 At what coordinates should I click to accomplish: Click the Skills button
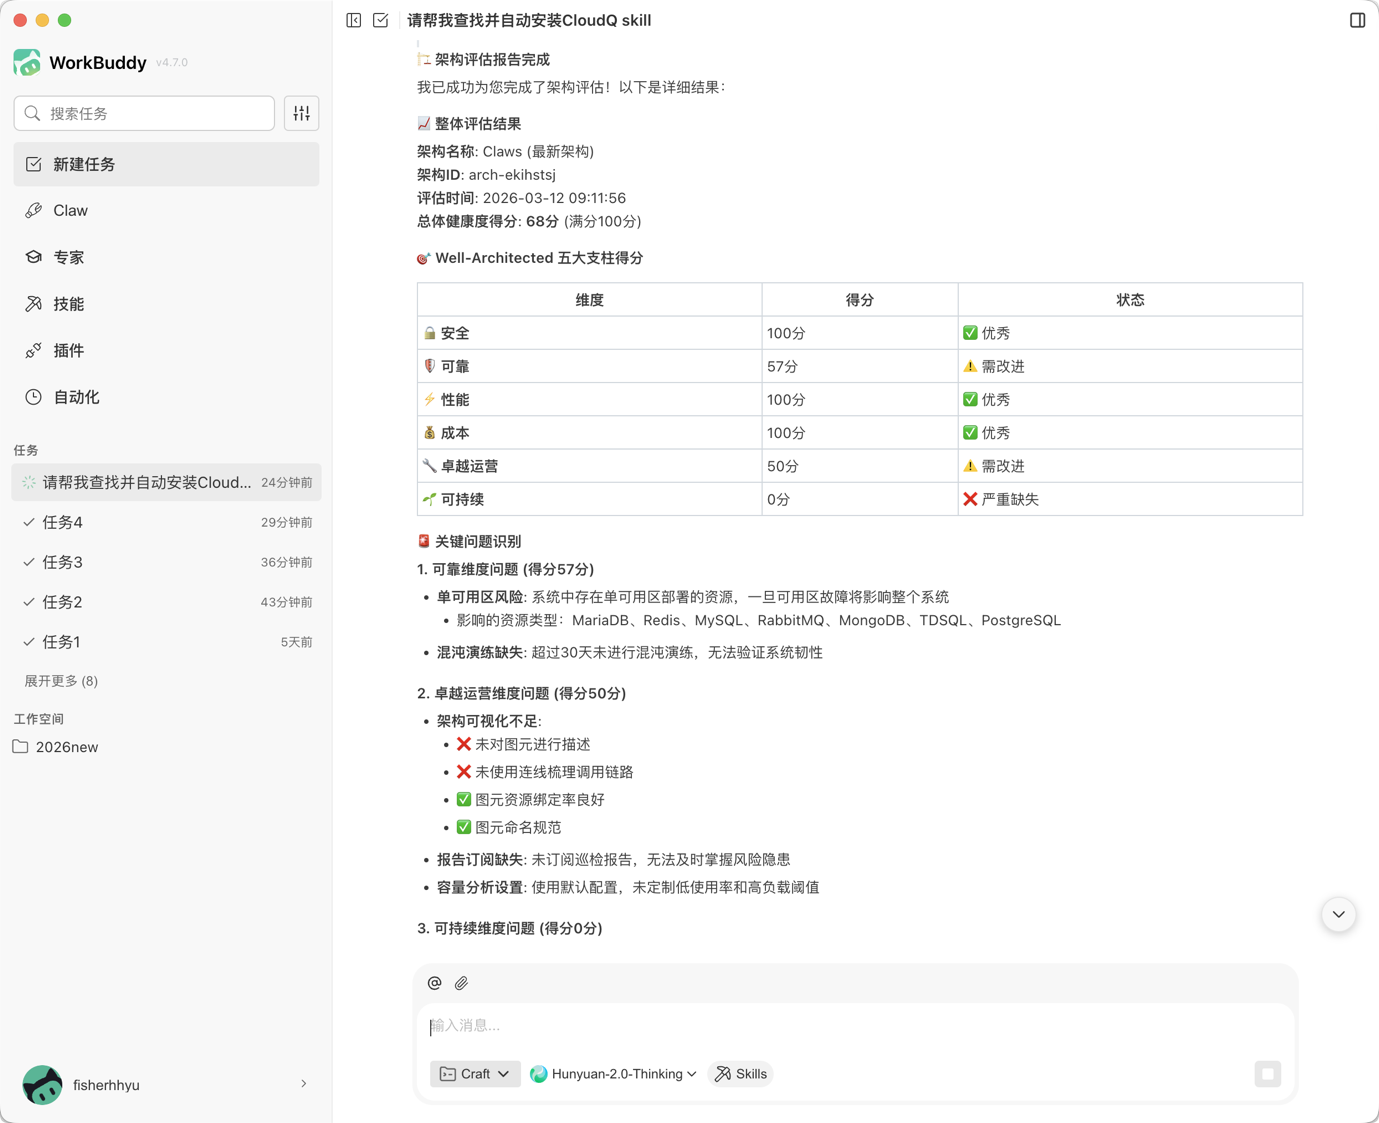click(741, 1074)
